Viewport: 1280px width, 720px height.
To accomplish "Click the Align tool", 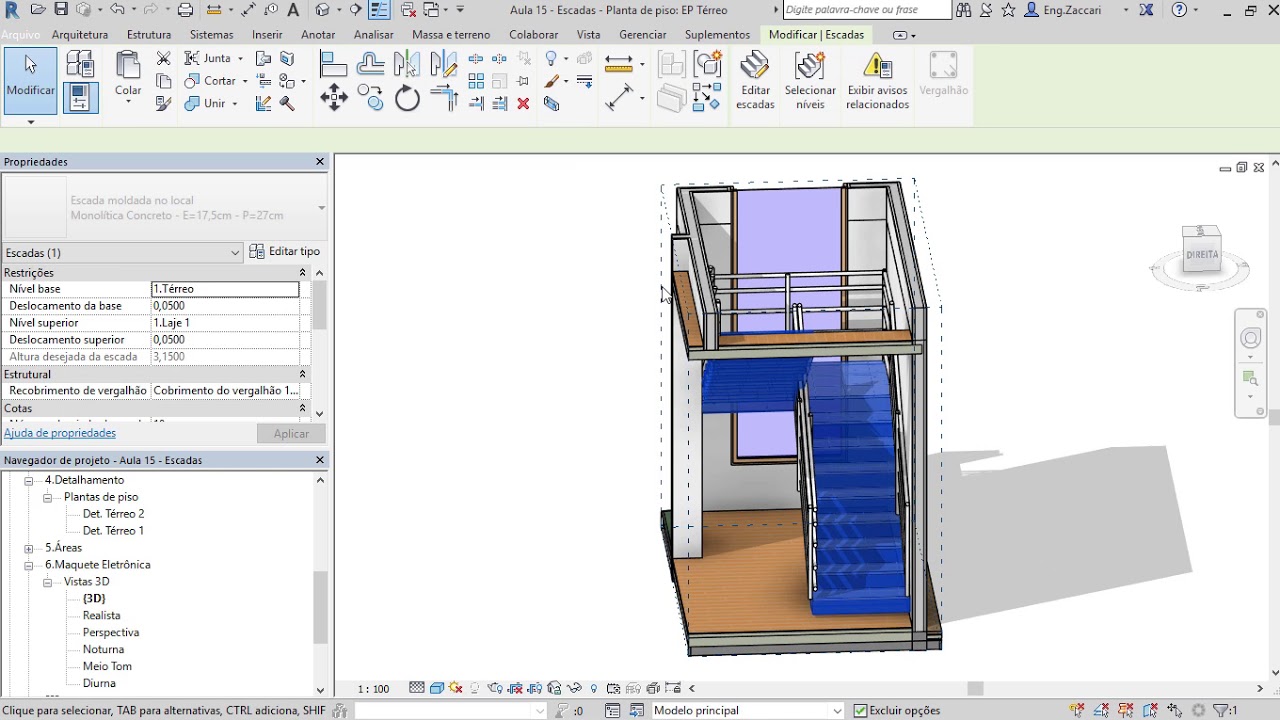I will [x=333, y=64].
